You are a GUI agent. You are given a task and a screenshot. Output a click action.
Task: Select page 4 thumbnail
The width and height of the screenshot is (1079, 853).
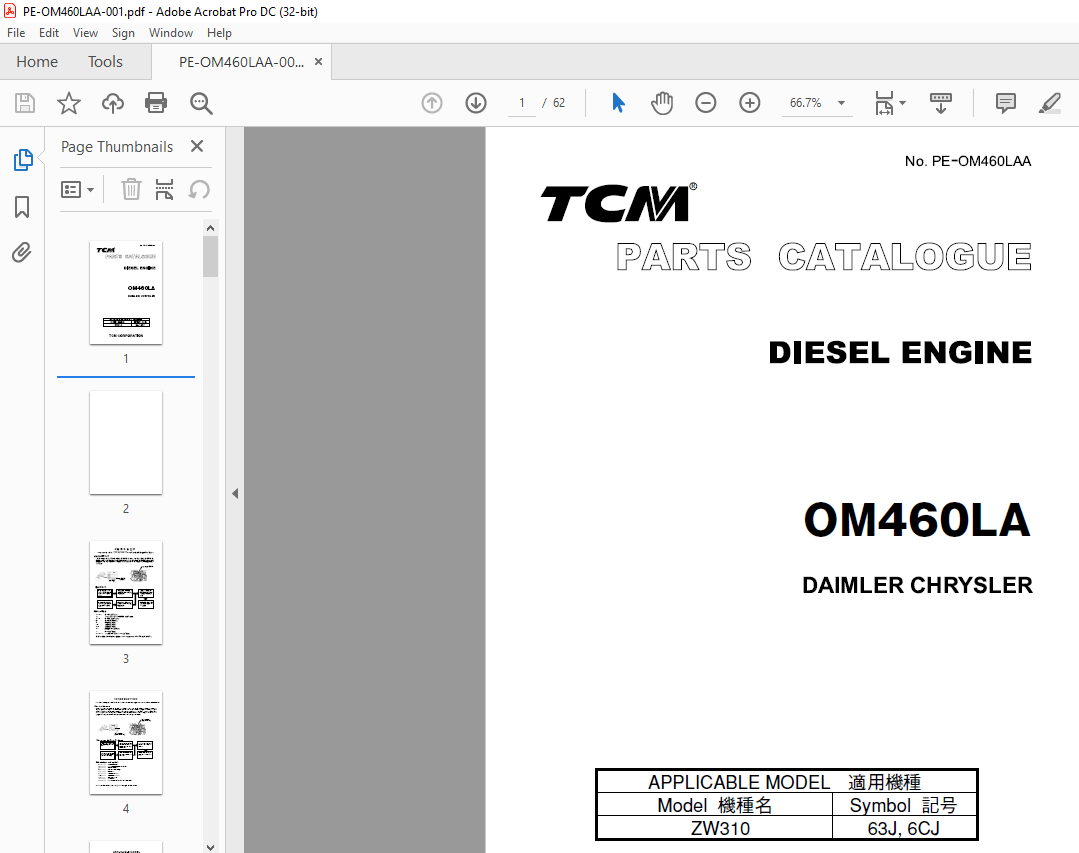(126, 742)
